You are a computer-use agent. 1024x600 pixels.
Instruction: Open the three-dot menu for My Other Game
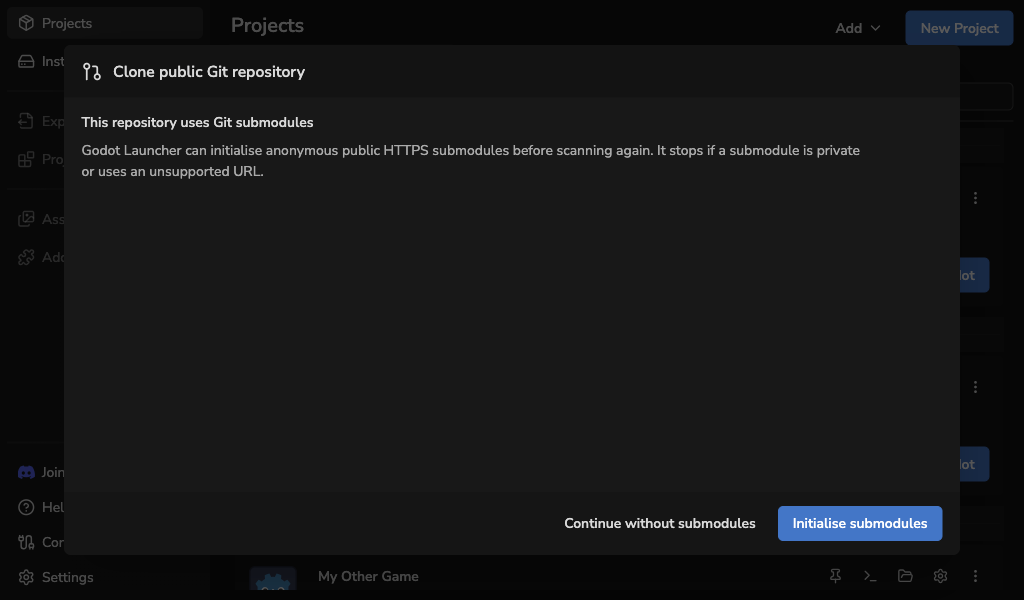975,576
